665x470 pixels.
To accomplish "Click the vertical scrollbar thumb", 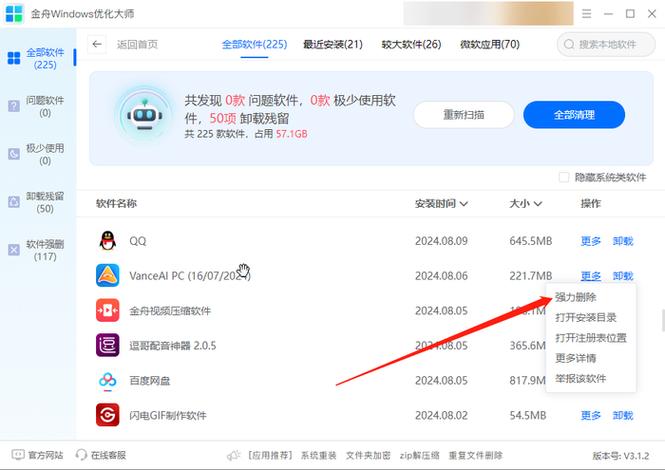I will tap(663, 320).
